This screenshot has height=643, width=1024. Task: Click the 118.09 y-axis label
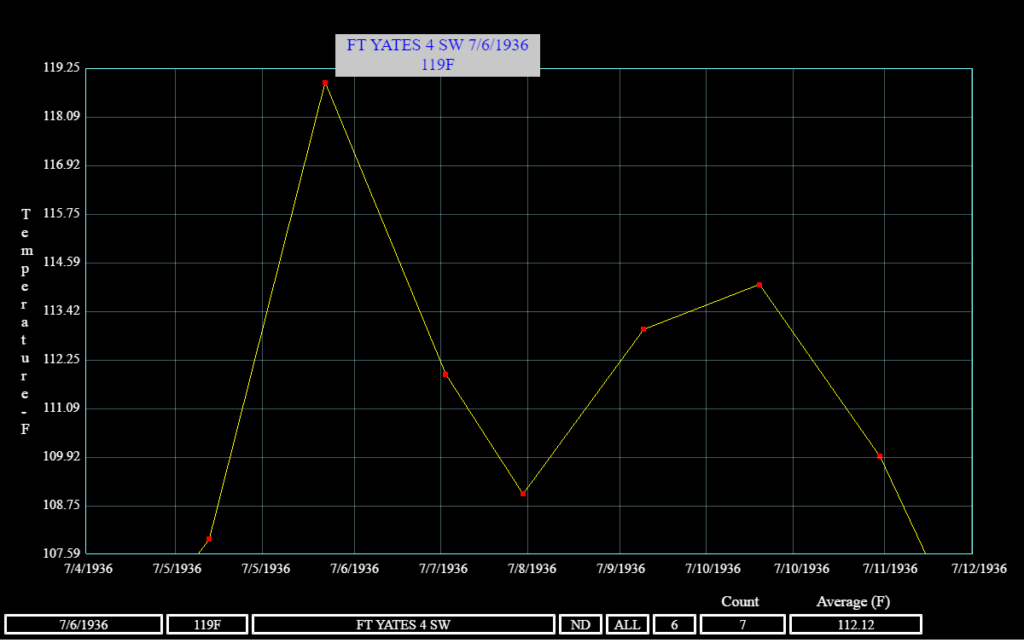pyautogui.click(x=61, y=116)
